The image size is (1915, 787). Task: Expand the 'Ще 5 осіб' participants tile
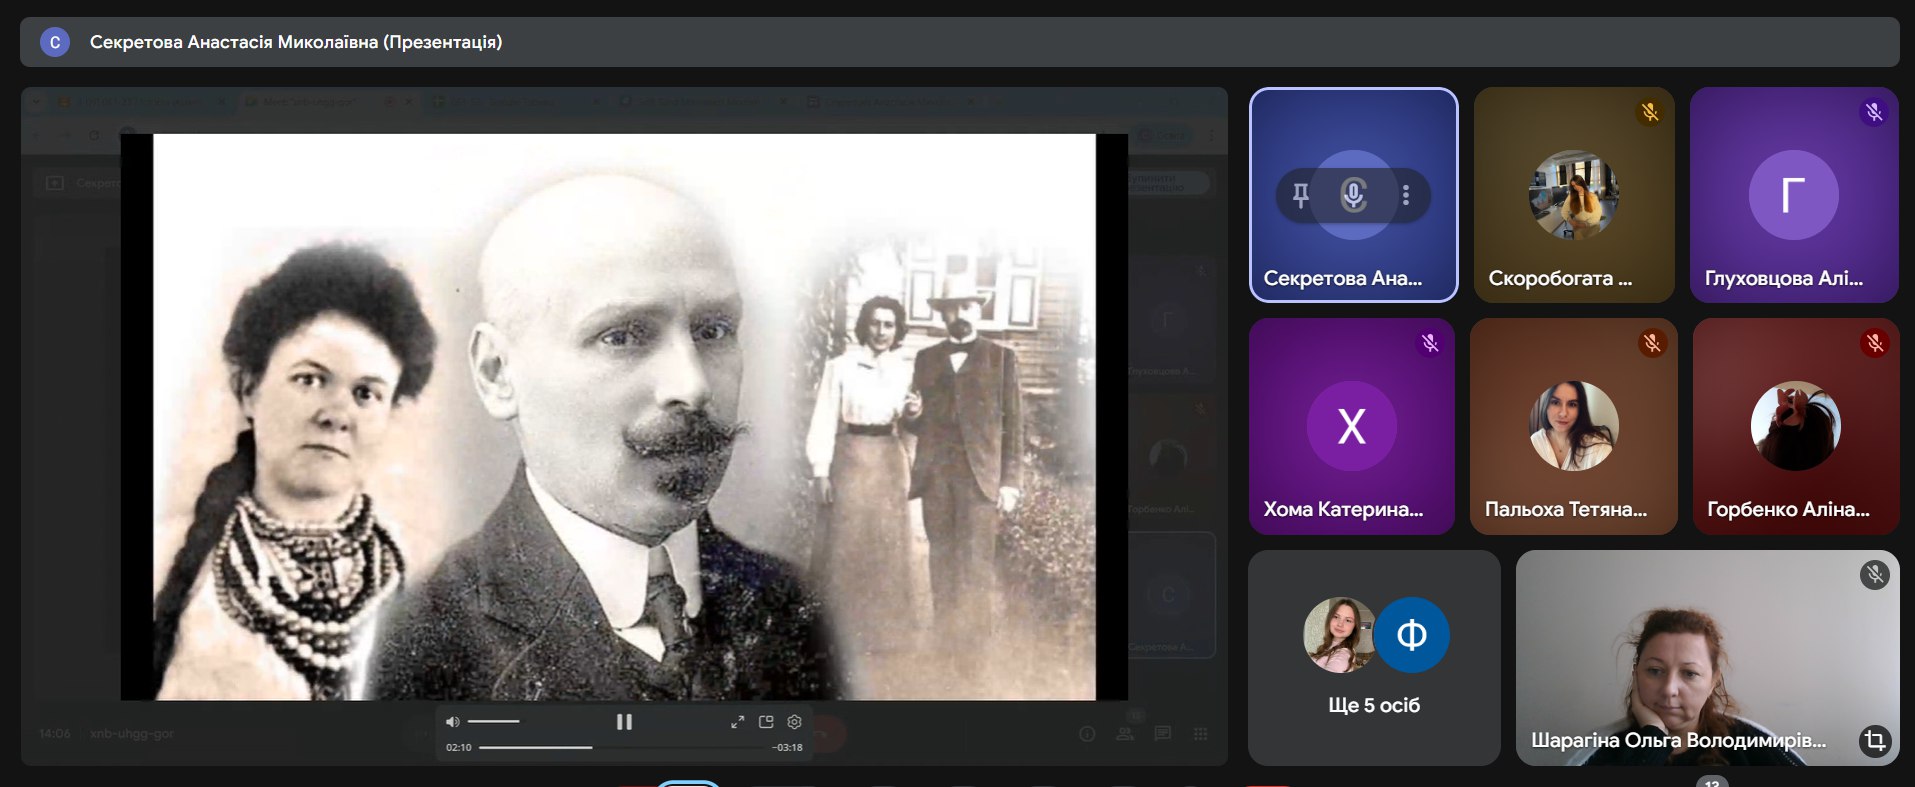click(1374, 657)
